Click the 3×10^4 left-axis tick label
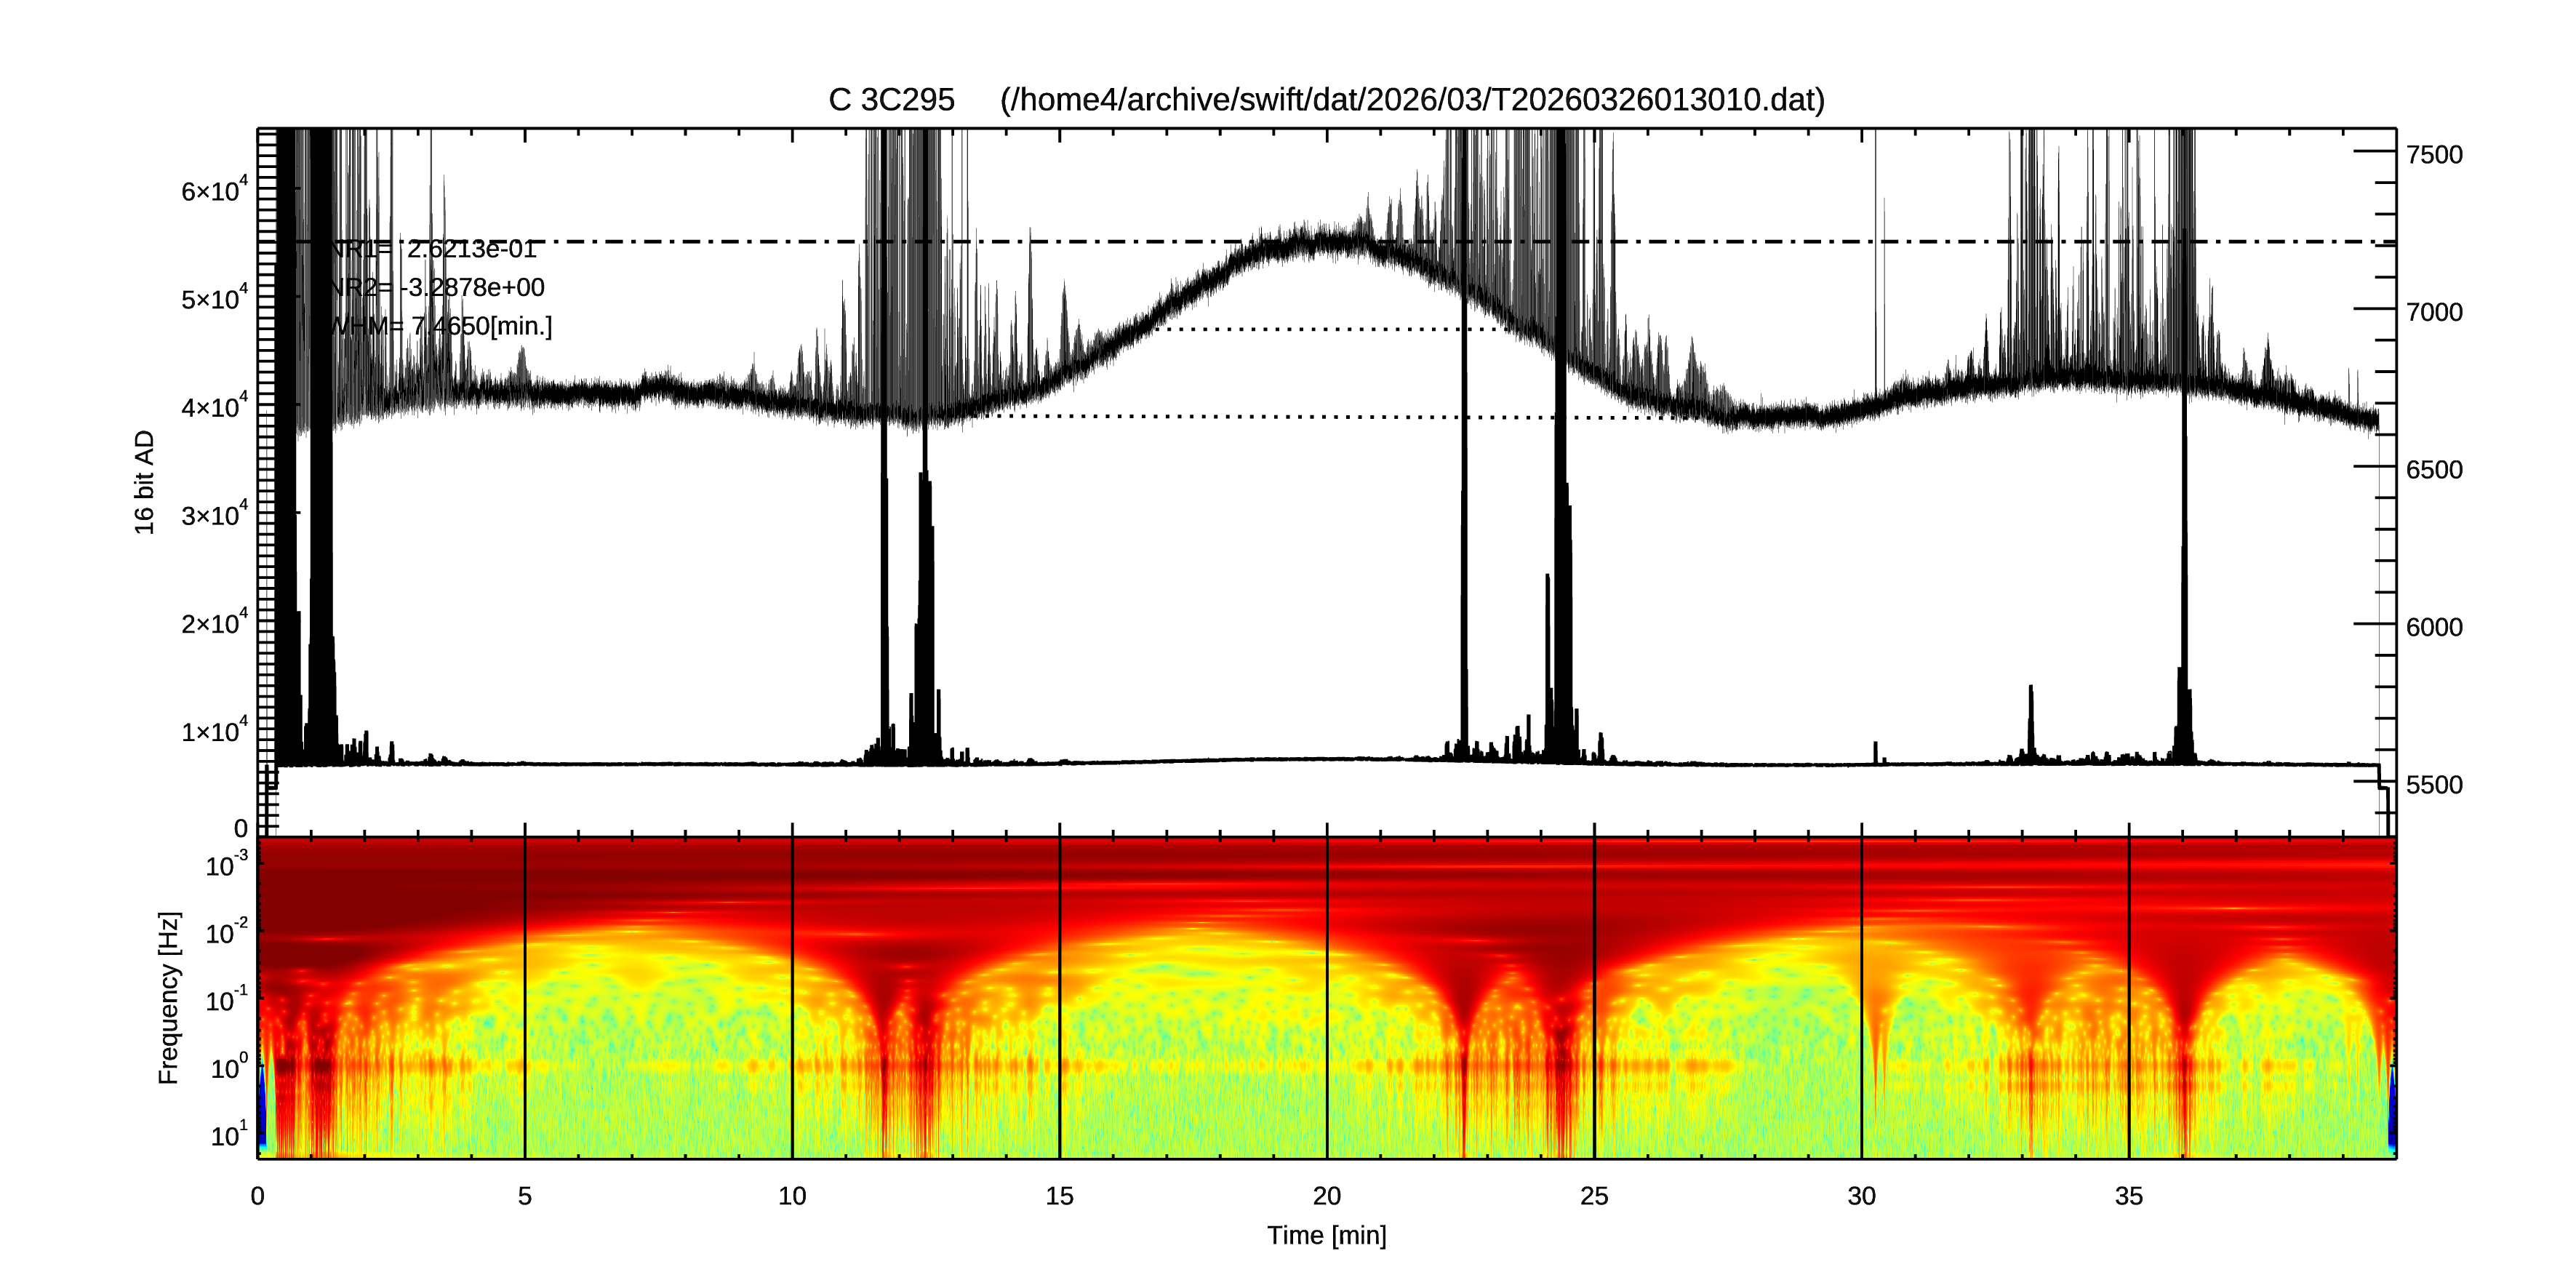2576x1288 pixels. click(x=213, y=515)
